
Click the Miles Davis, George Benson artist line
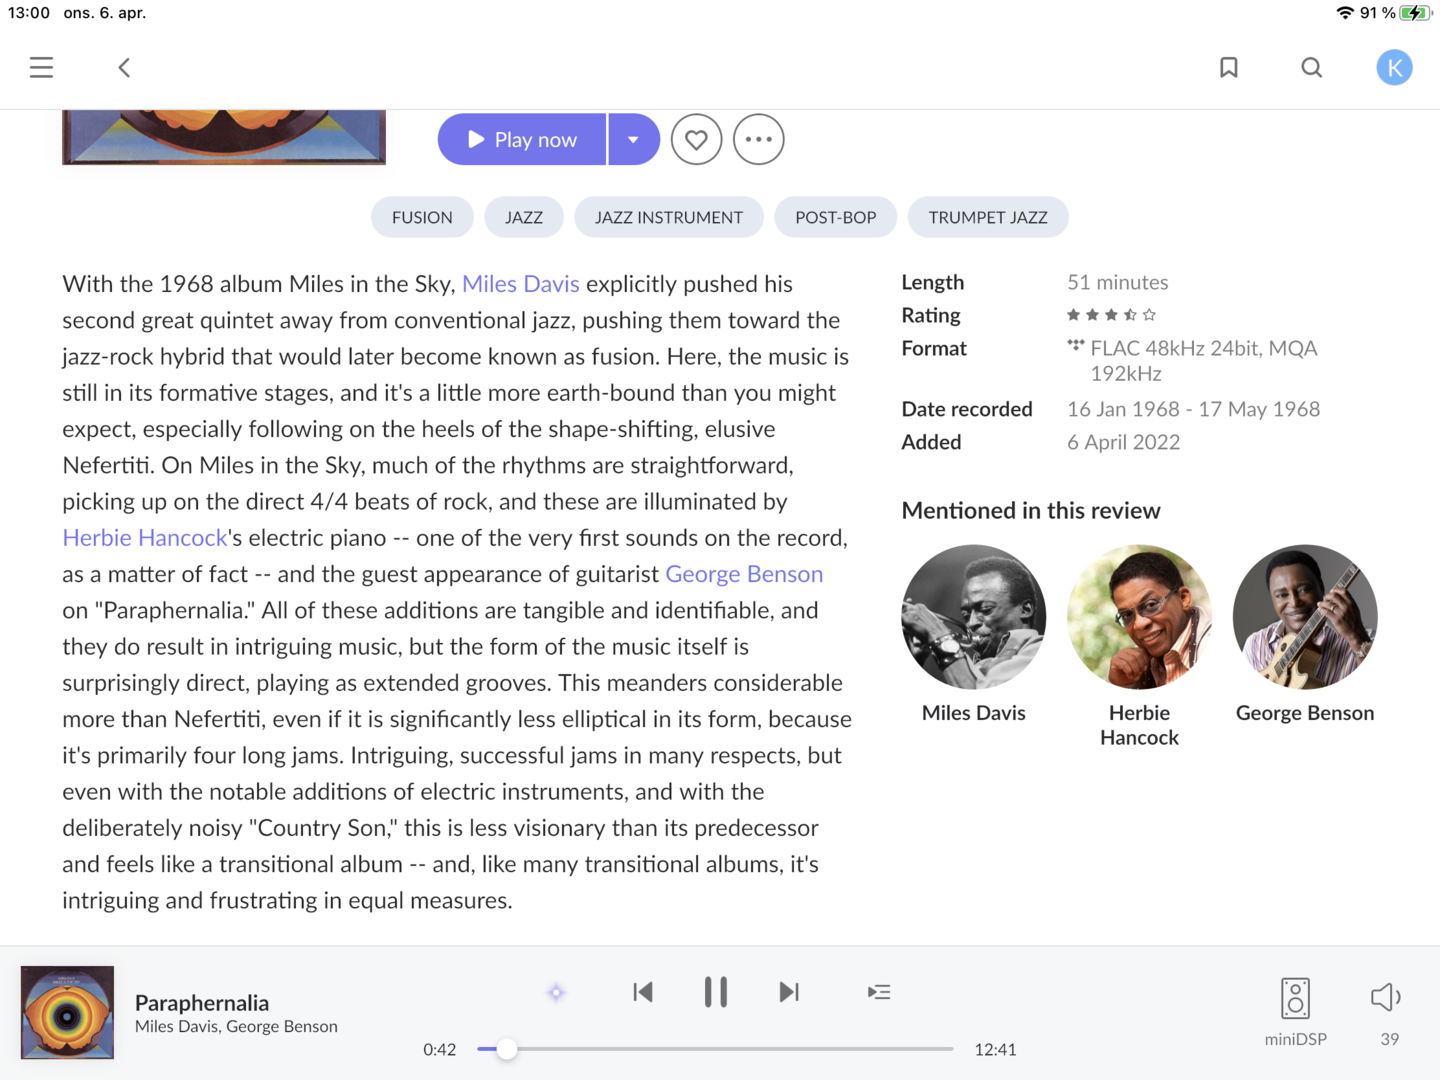pyautogui.click(x=236, y=1027)
